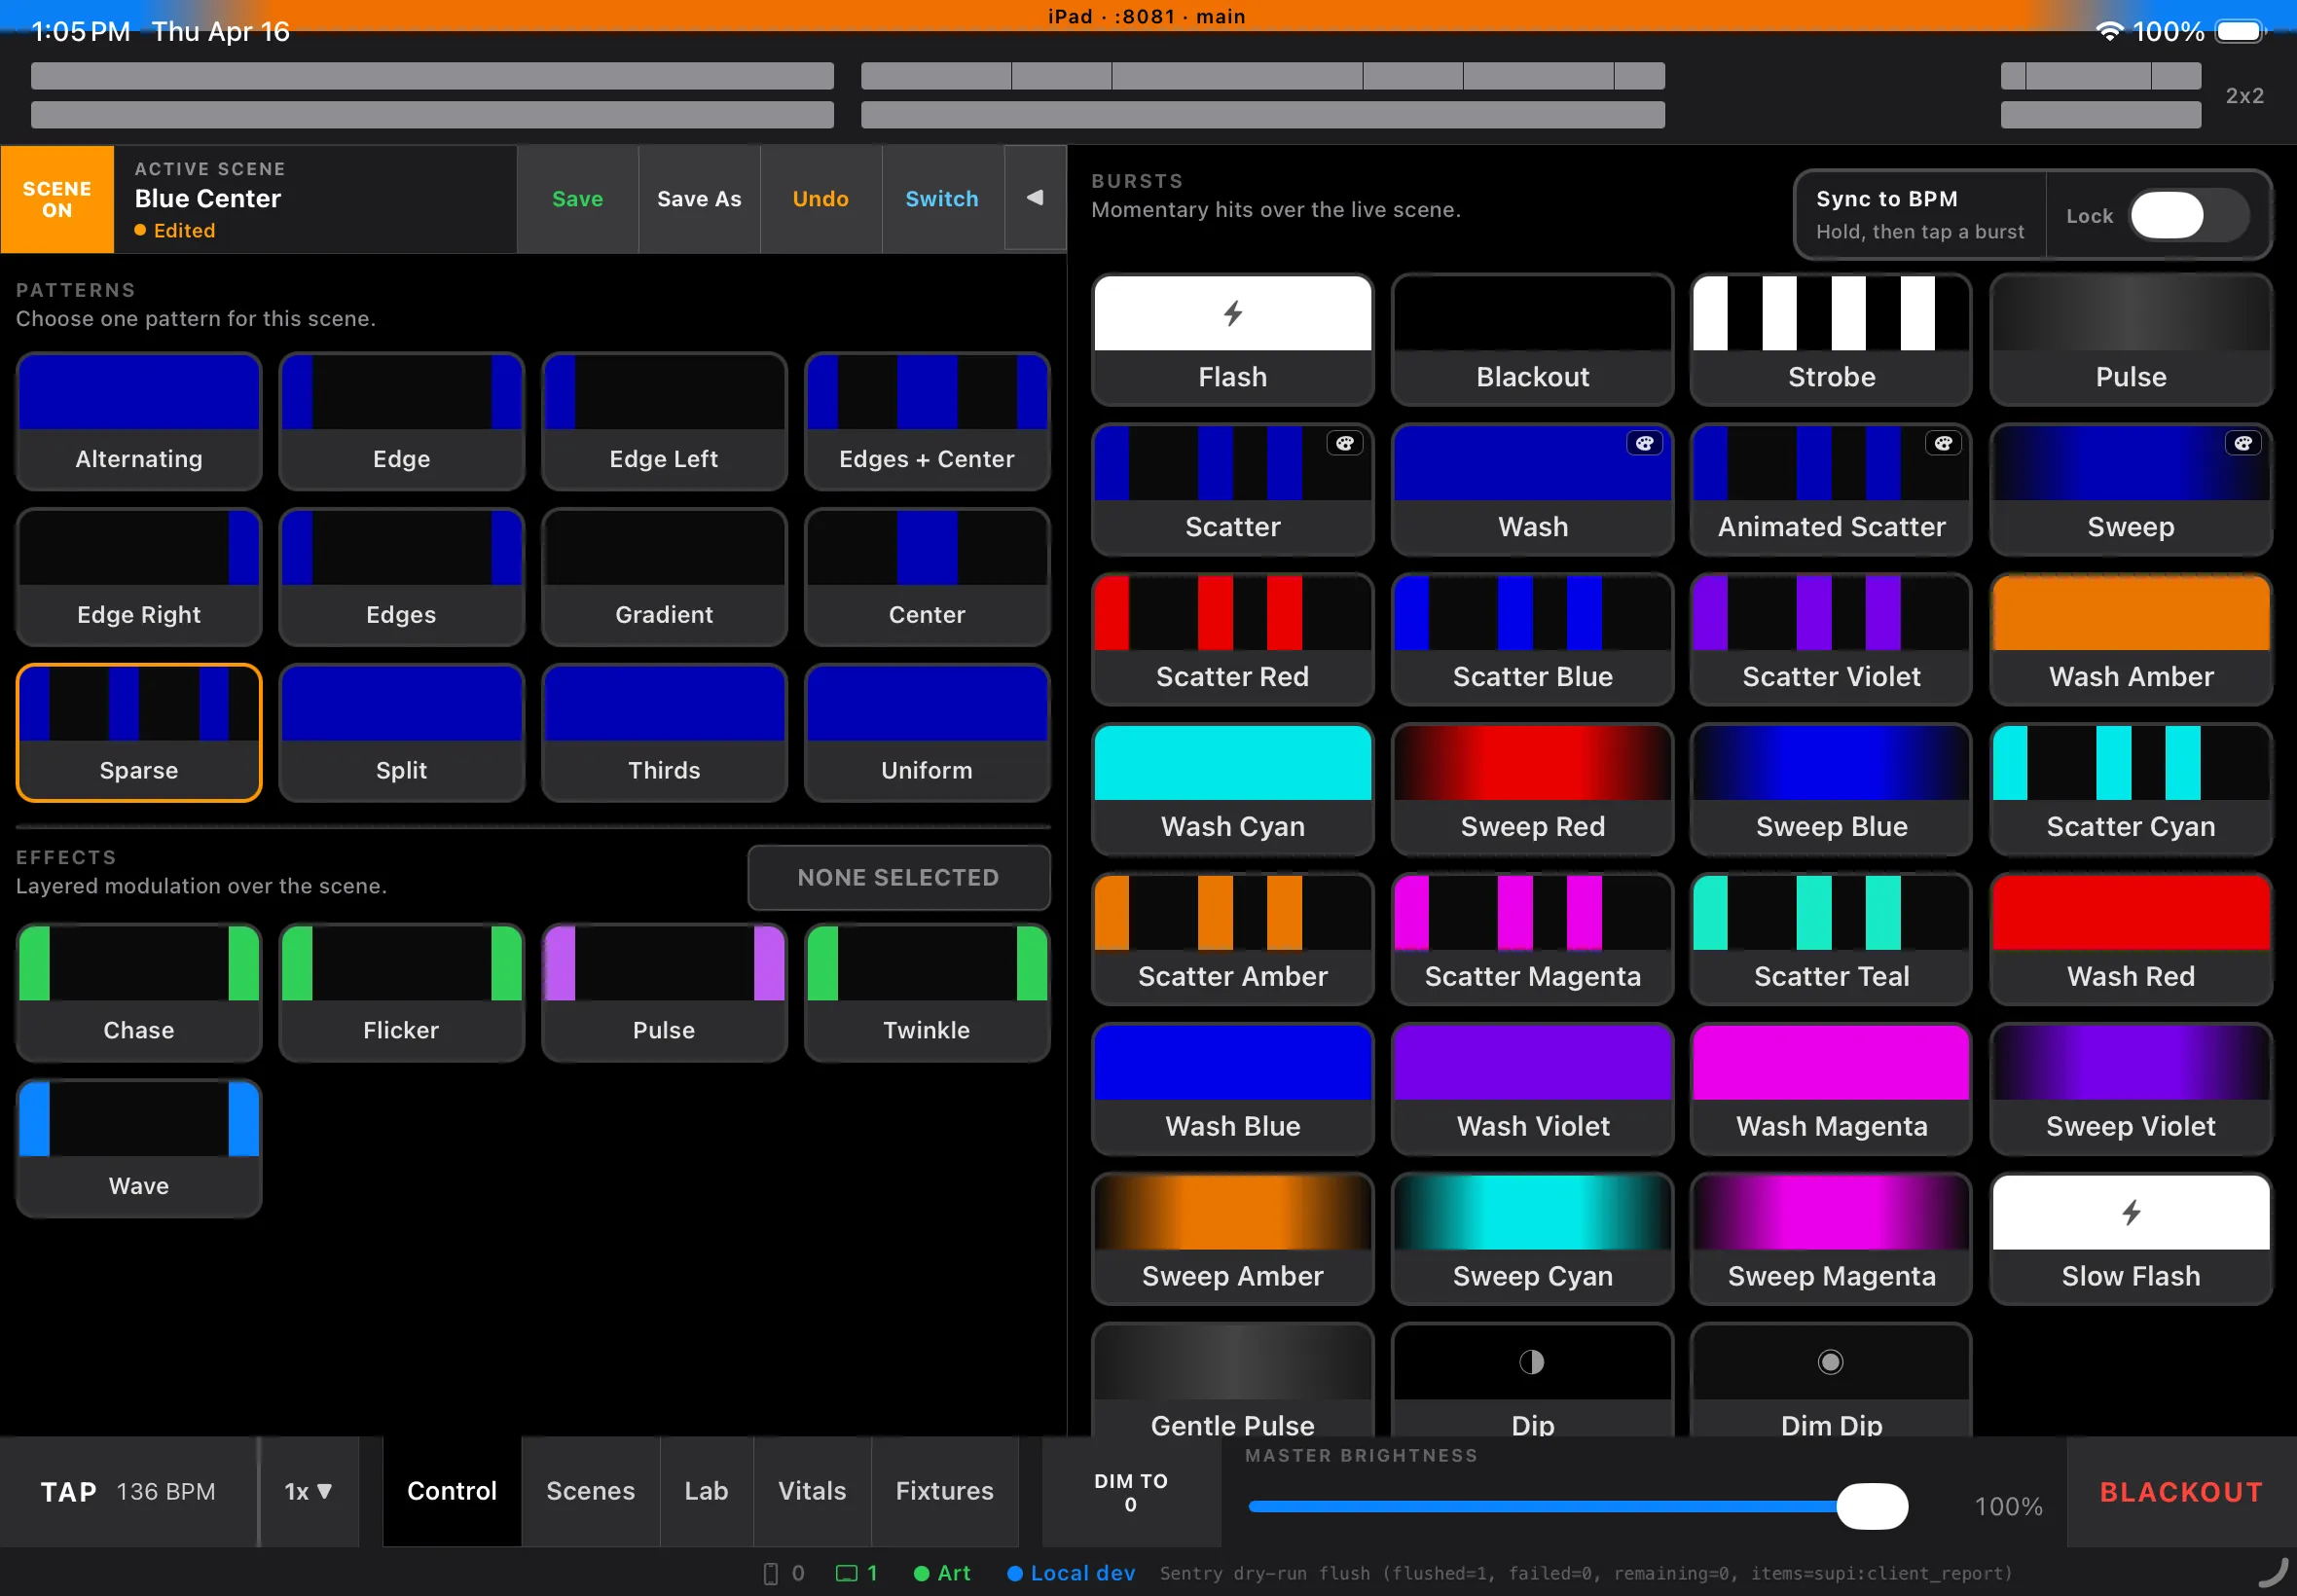Enable the Pulse effect
The height and width of the screenshot is (1596, 2297).
[664, 992]
